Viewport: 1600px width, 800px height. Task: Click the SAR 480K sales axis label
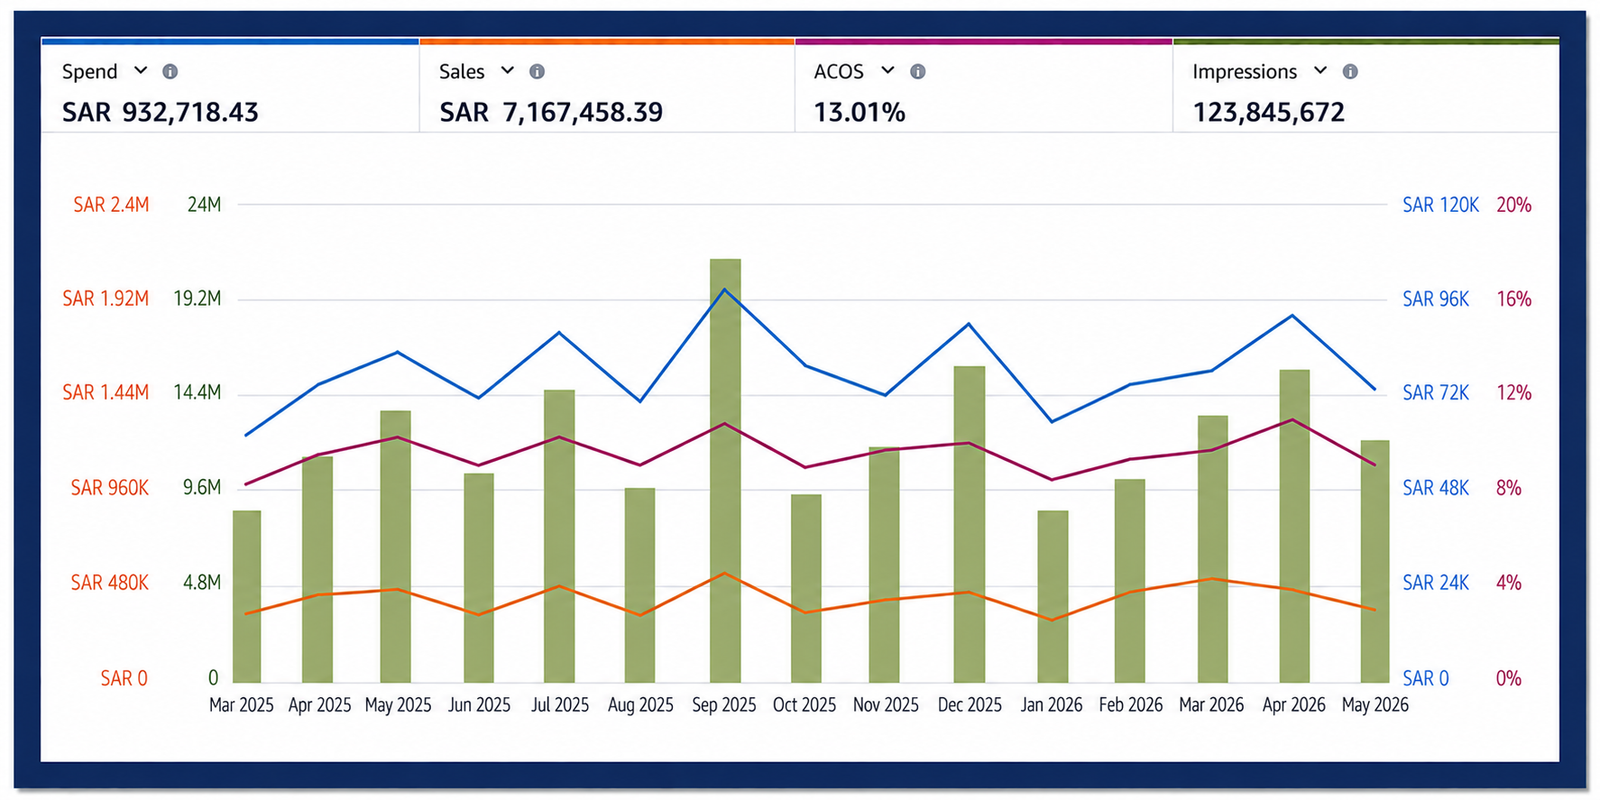110,583
